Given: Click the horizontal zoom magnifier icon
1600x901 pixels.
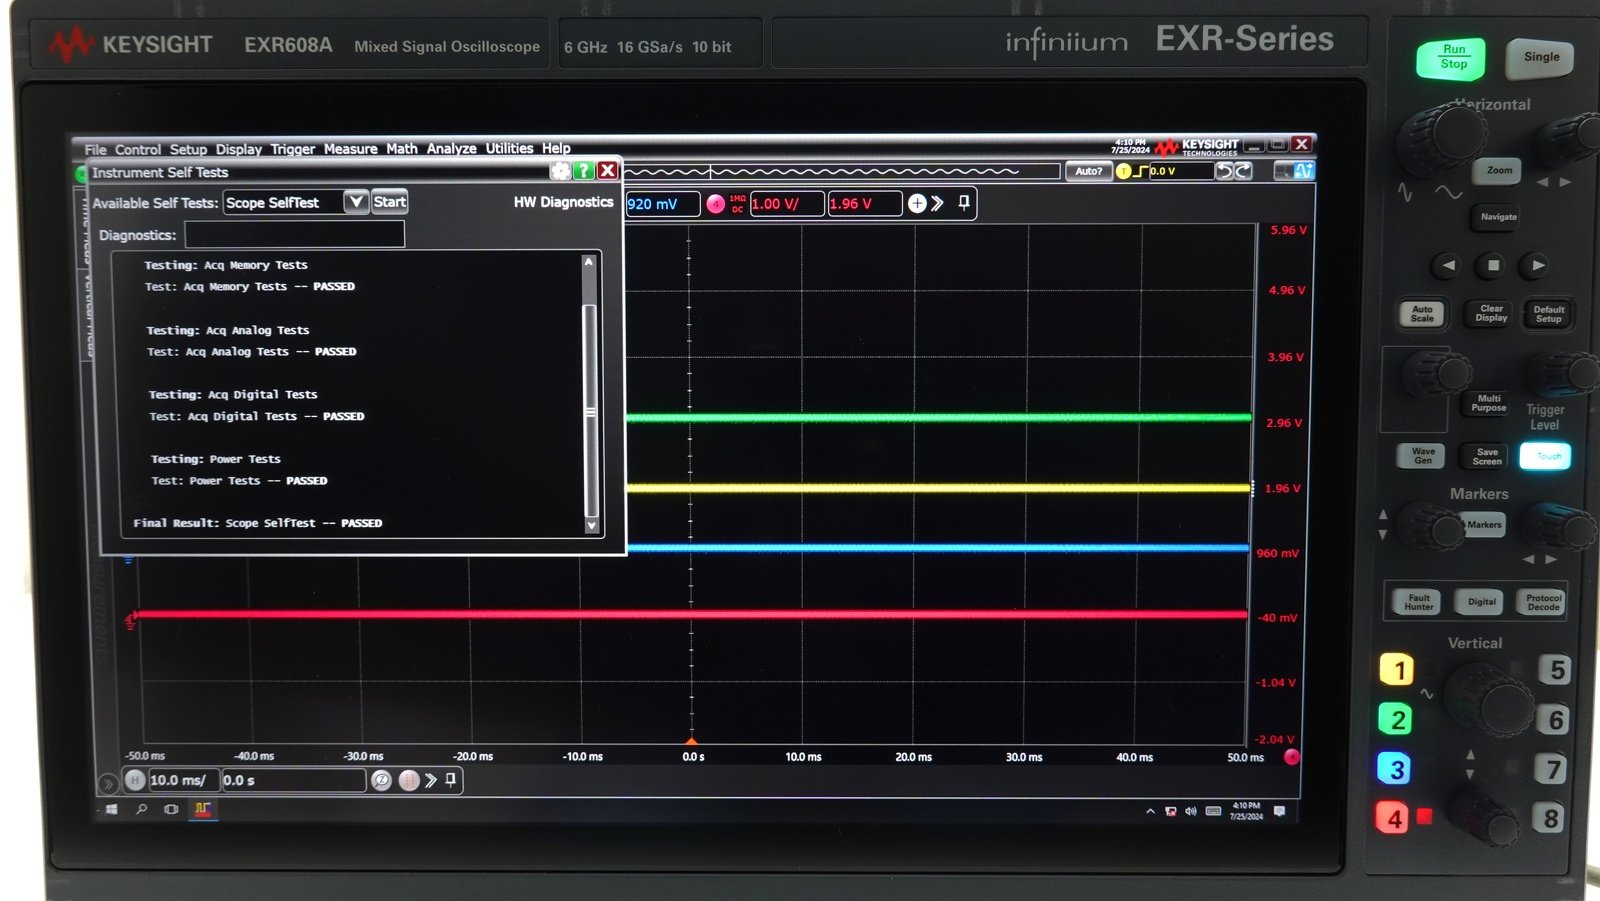Looking at the screenshot, I should point(381,780).
